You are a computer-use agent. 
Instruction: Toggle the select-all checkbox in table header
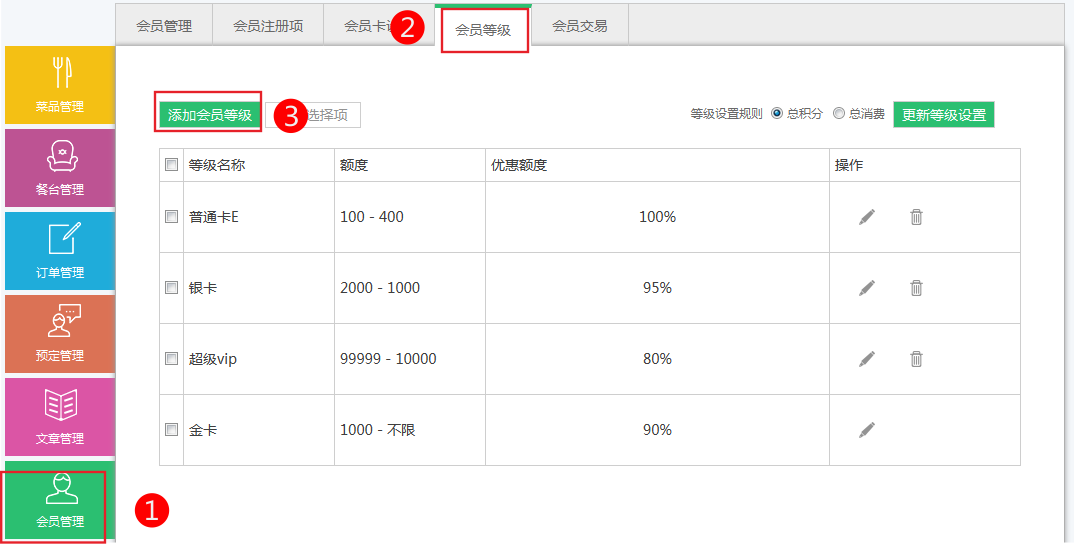[x=171, y=165]
